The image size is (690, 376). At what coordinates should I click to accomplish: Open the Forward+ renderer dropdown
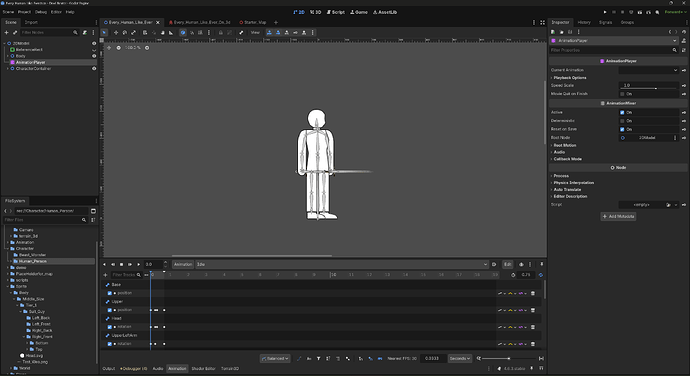pyautogui.click(x=675, y=12)
